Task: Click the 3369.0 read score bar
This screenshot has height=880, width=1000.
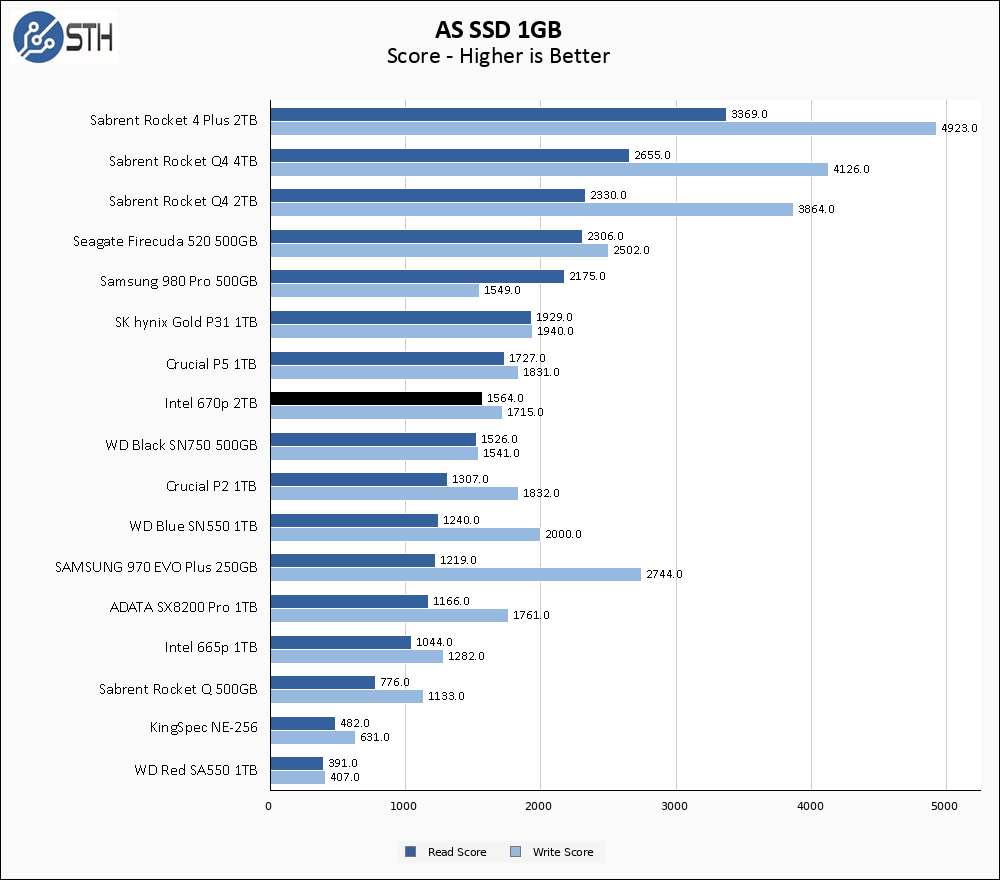Action: (x=499, y=114)
